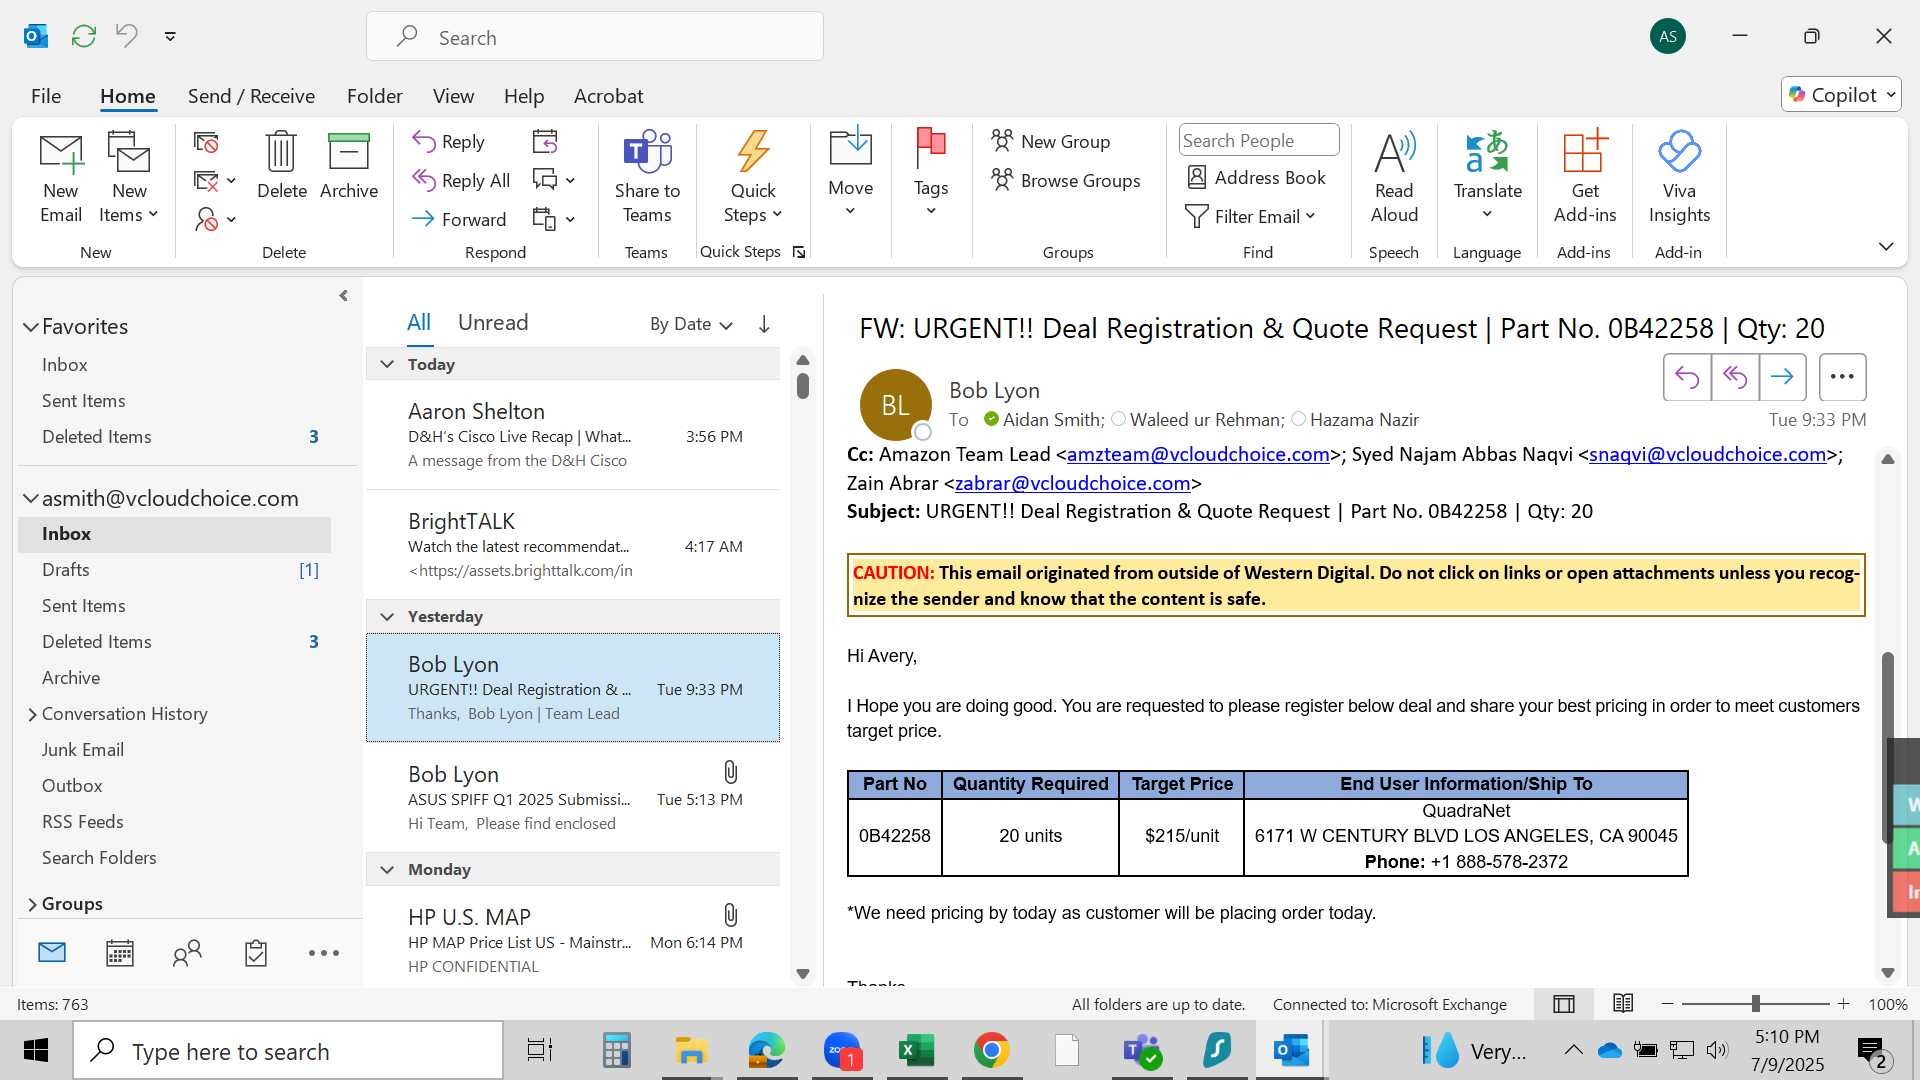Open Viva Insights
Image resolution: width=1920 pixels, height=1080 pixels.
[x=1679, y=178]
